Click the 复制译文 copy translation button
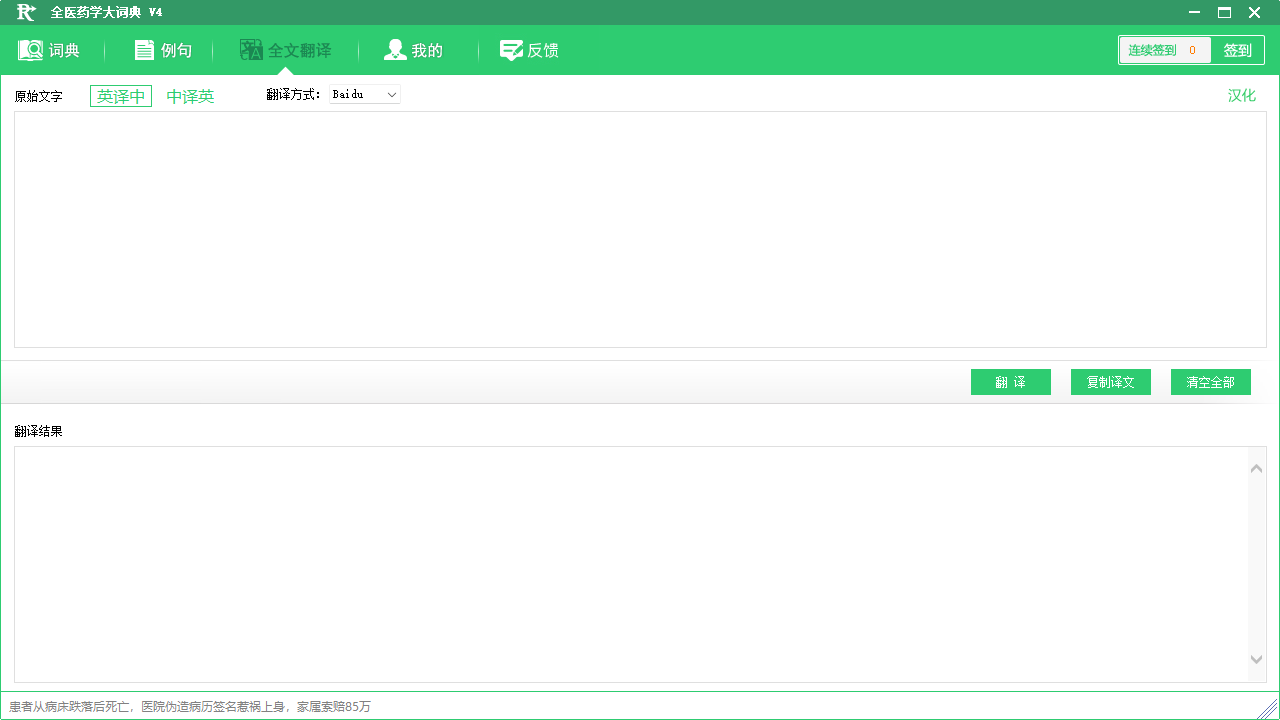The height and width of the screenshot is (720, 1280). (1110, 382)
